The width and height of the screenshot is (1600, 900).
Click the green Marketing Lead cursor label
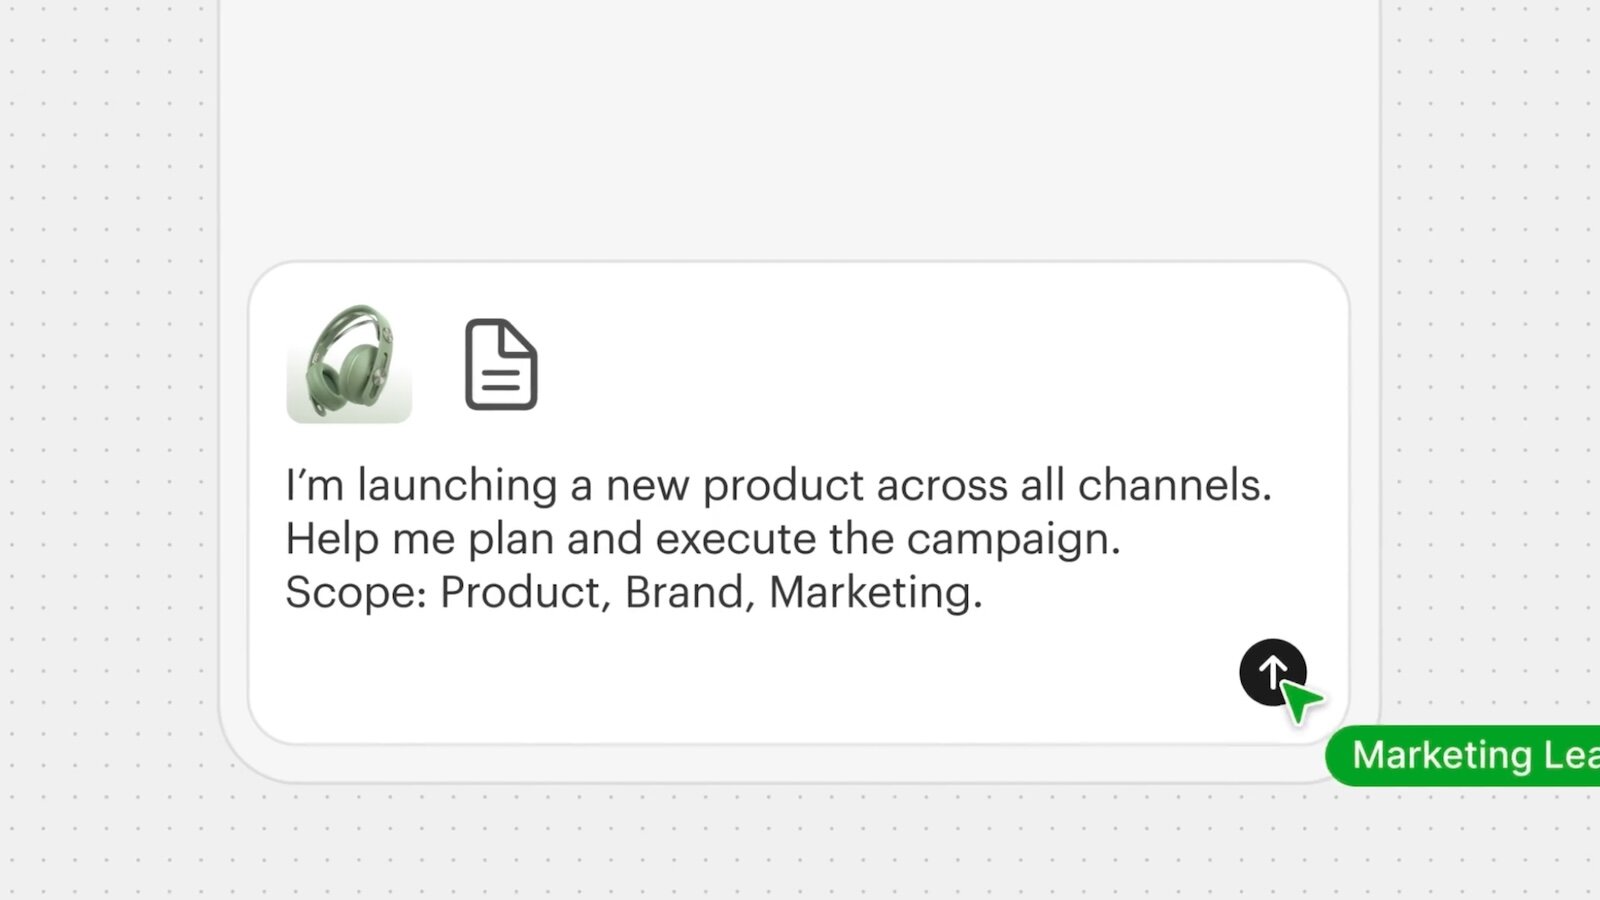[x=1470, y=755]
